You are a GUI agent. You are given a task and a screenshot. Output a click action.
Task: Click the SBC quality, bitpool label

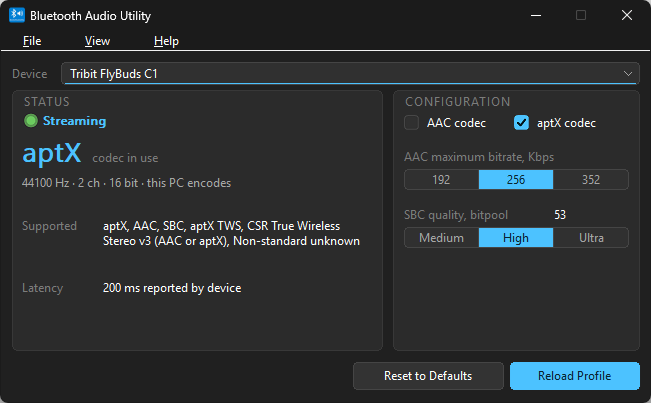(x=456, y=215)
